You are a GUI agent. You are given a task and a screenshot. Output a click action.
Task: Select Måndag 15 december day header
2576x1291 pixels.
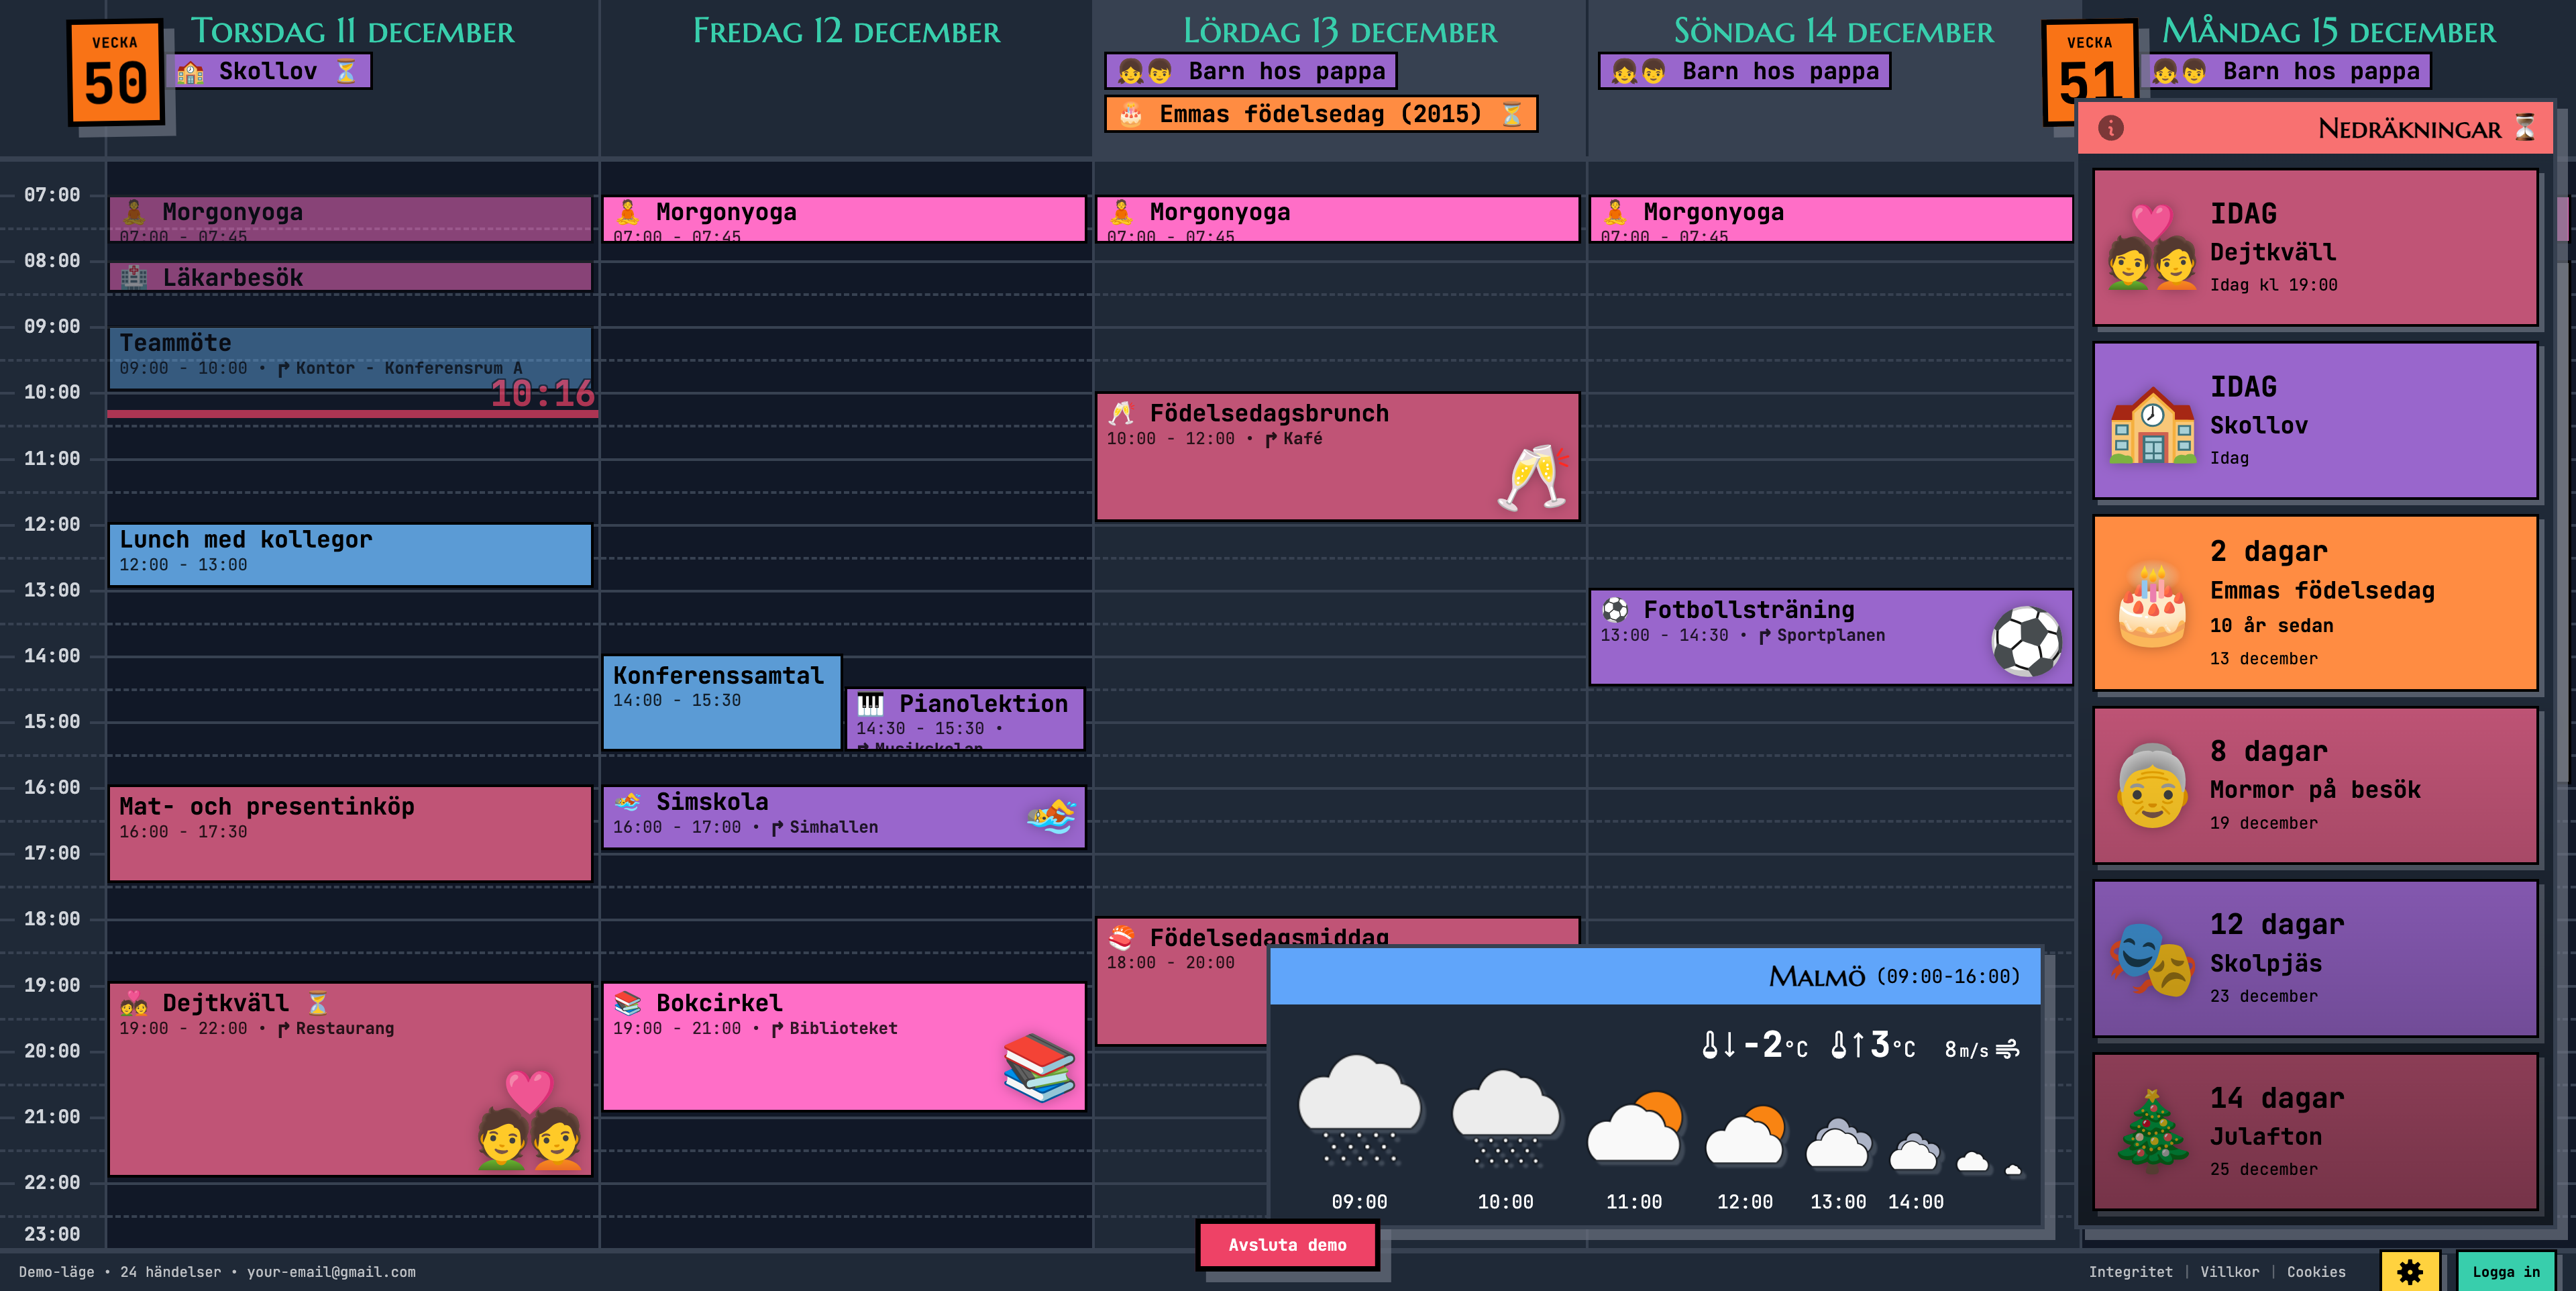click(x=2329, y=31)
